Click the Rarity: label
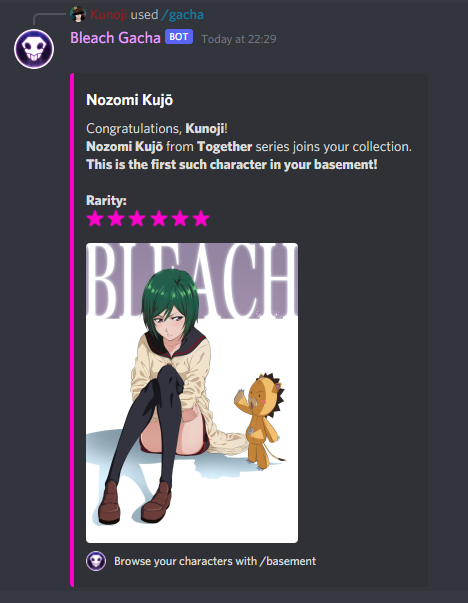Image resolution: width=468 pixels, height=603 pixels. [106, 200]
